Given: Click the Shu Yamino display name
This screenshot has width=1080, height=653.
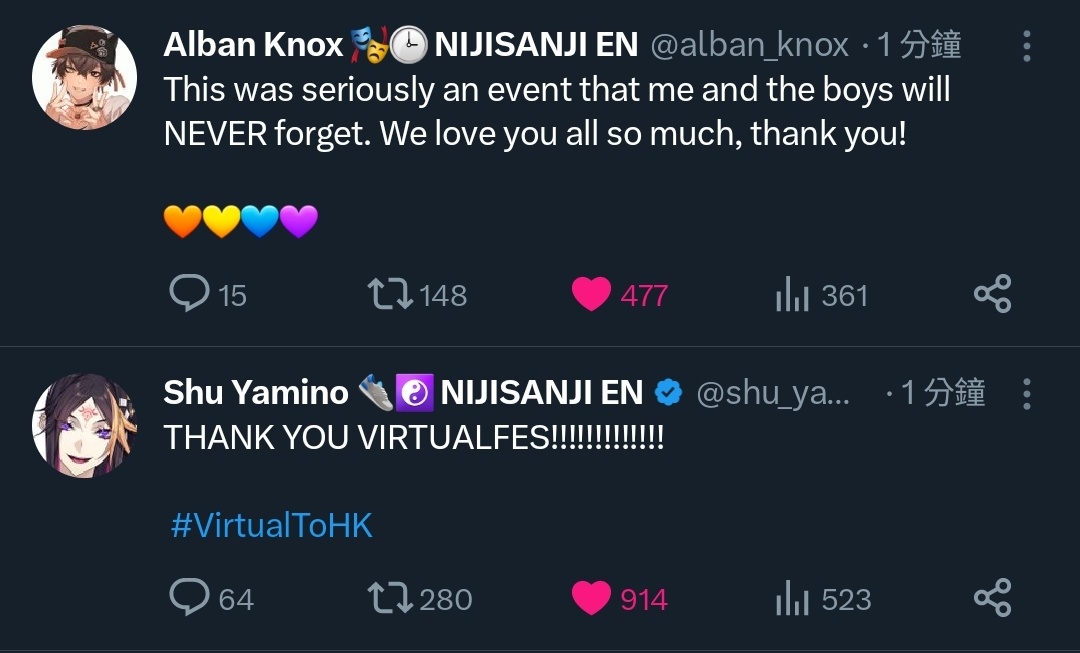Looking at the screenshot, I should 256,393.
